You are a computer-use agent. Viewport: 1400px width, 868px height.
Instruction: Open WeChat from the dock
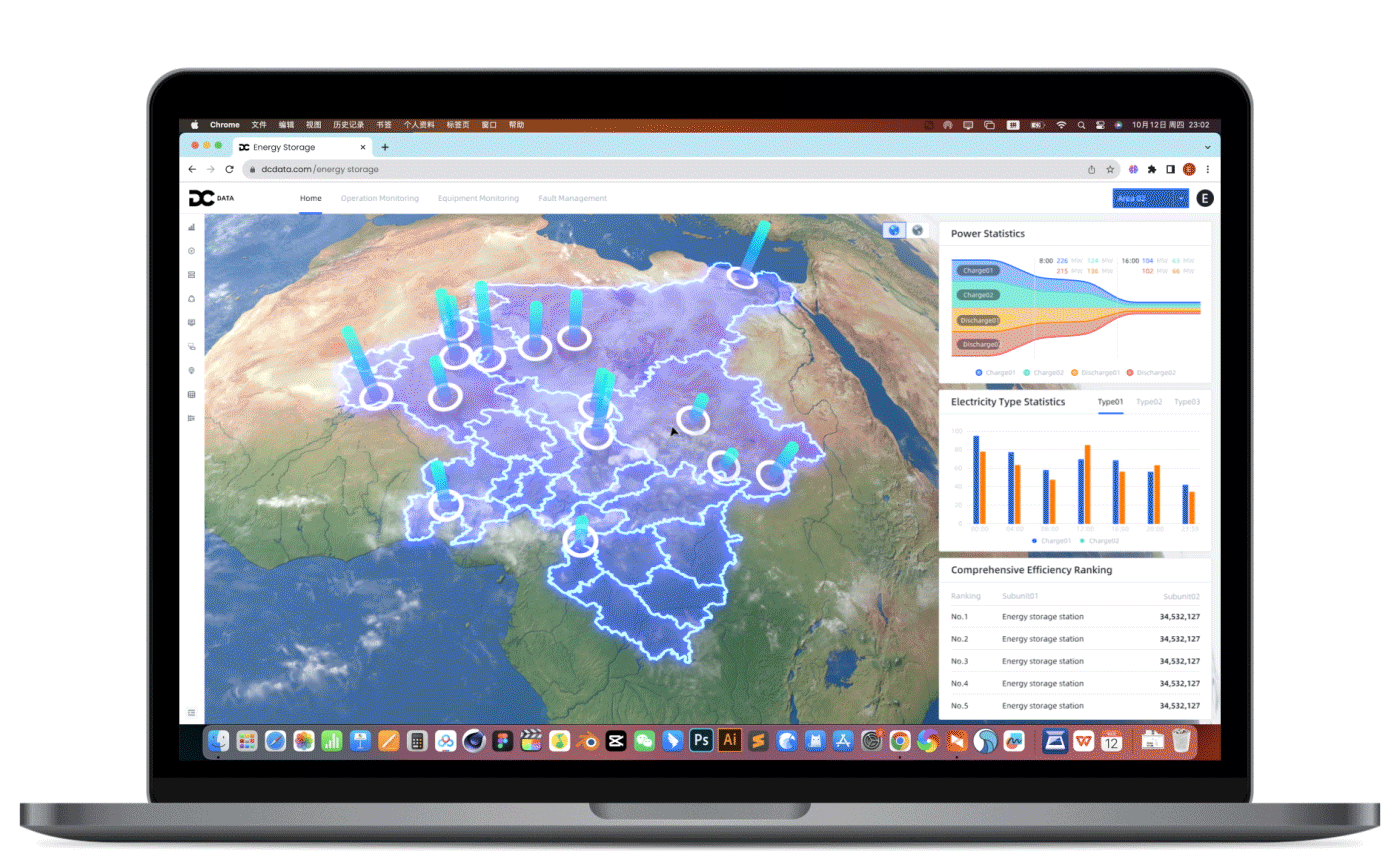[x=645, y=741]
